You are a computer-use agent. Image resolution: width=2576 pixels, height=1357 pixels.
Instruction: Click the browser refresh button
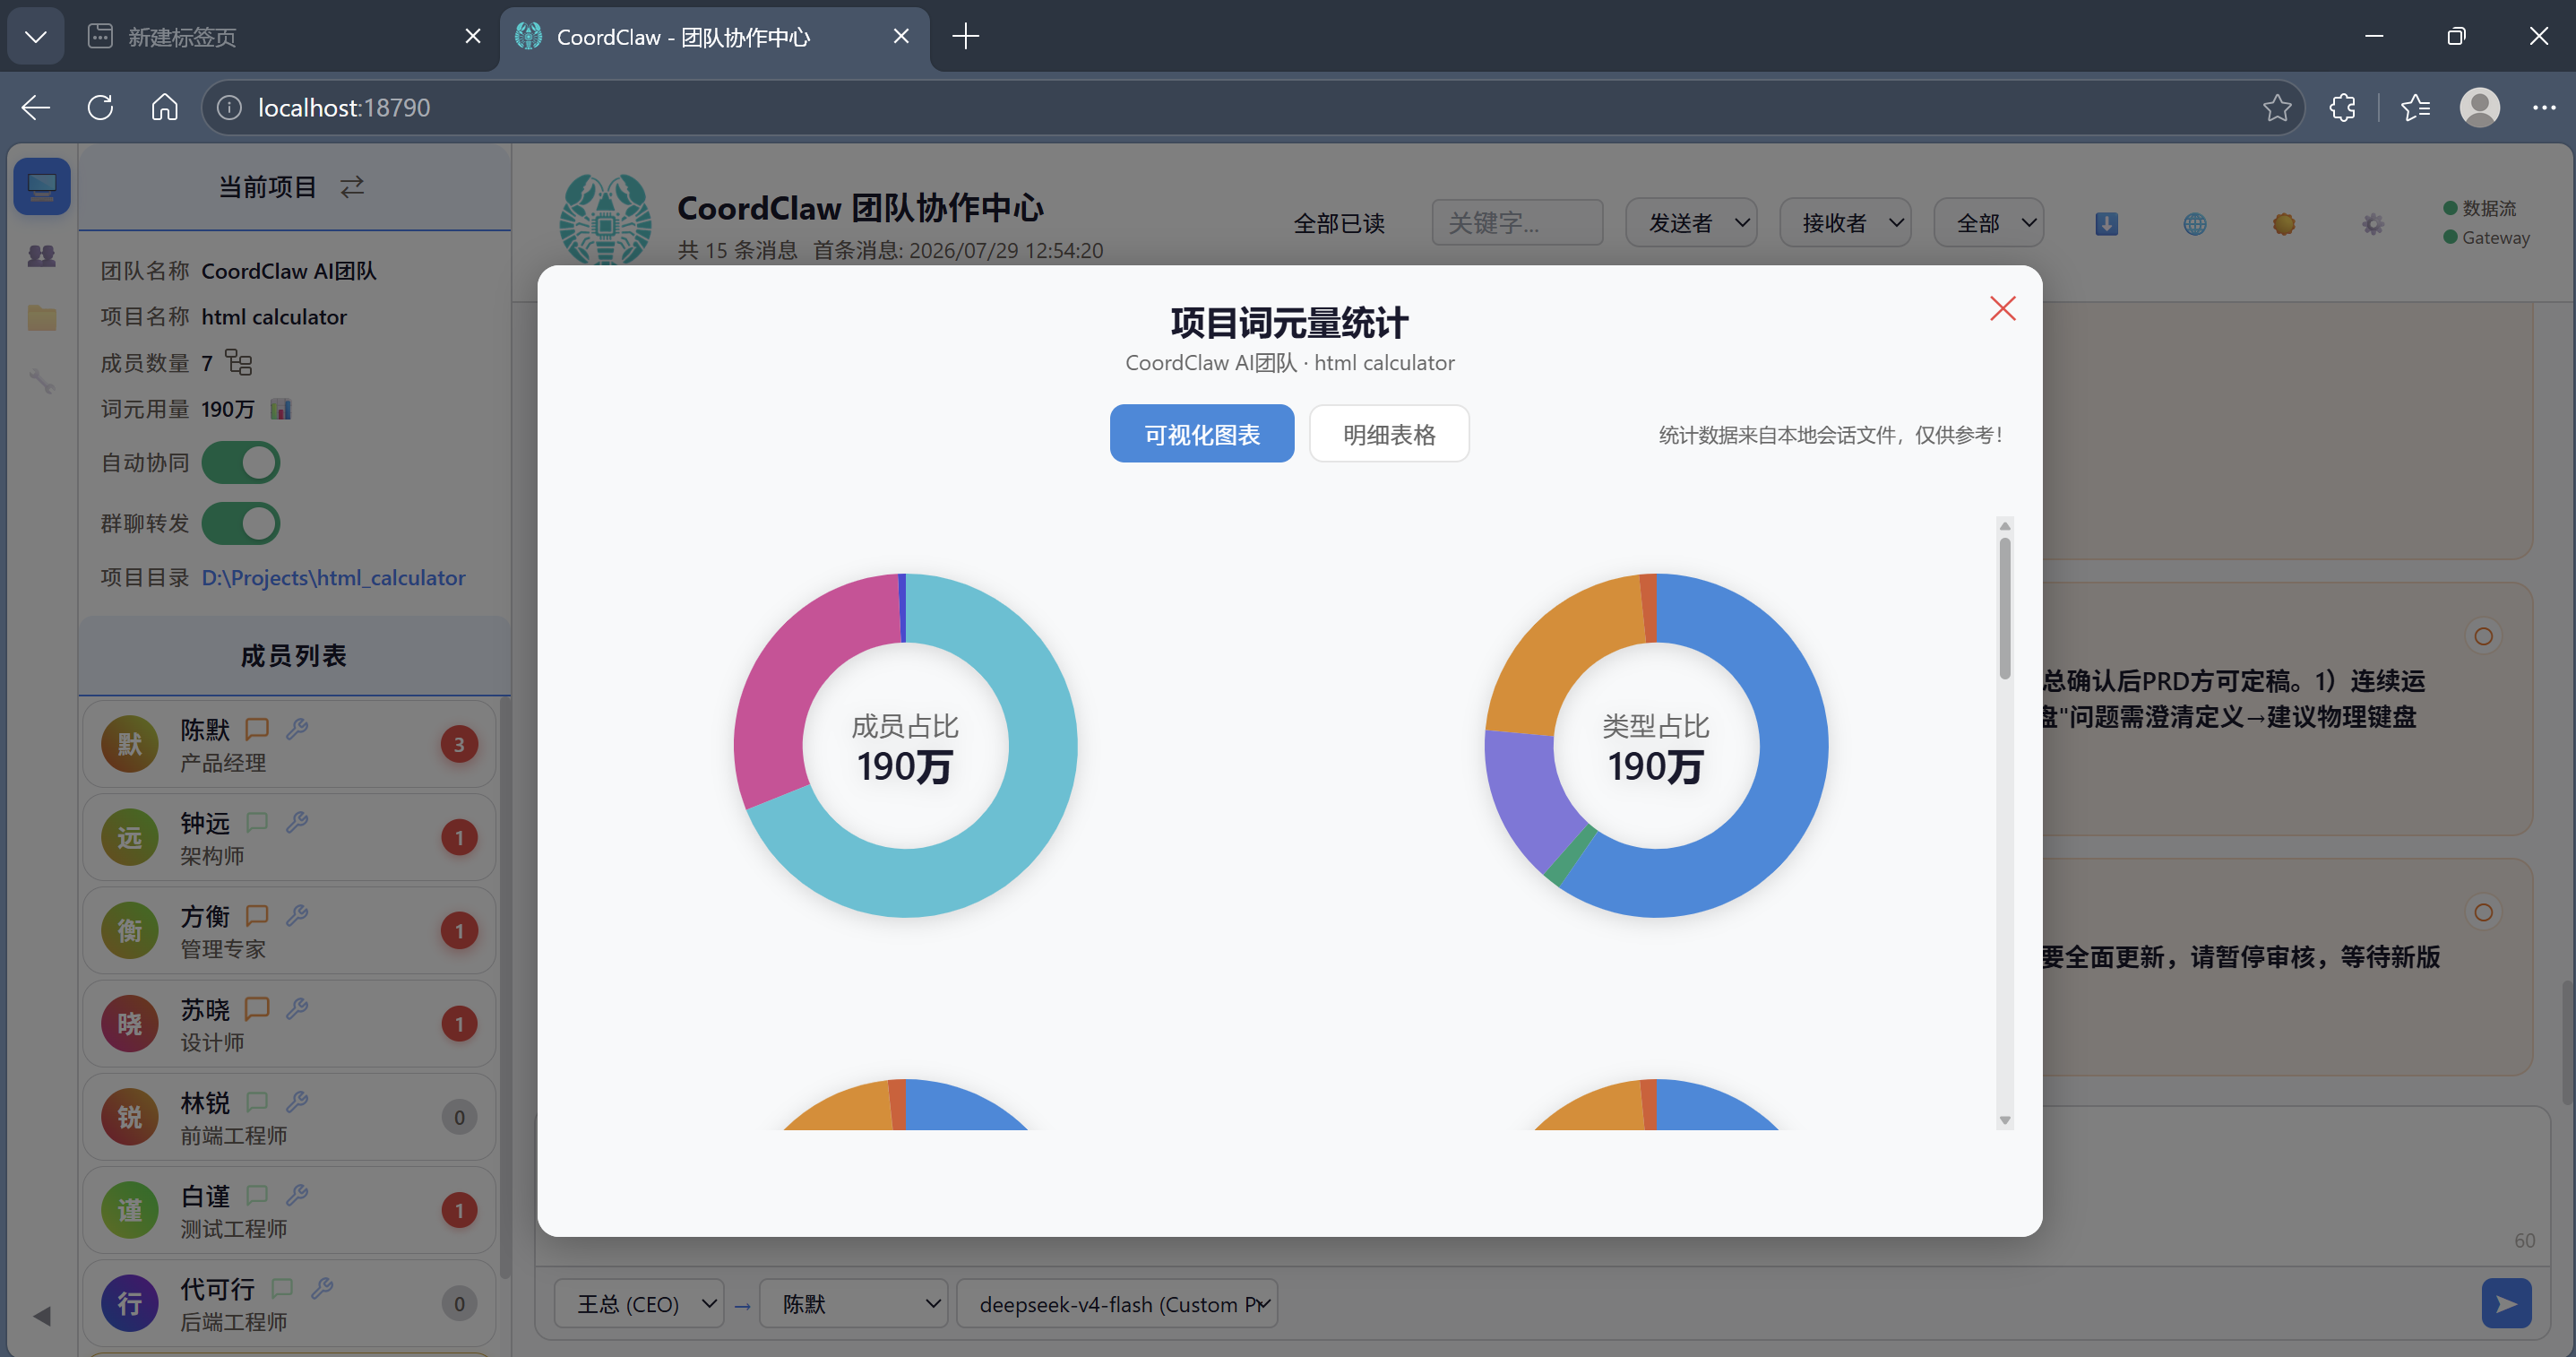click(100, 107)
